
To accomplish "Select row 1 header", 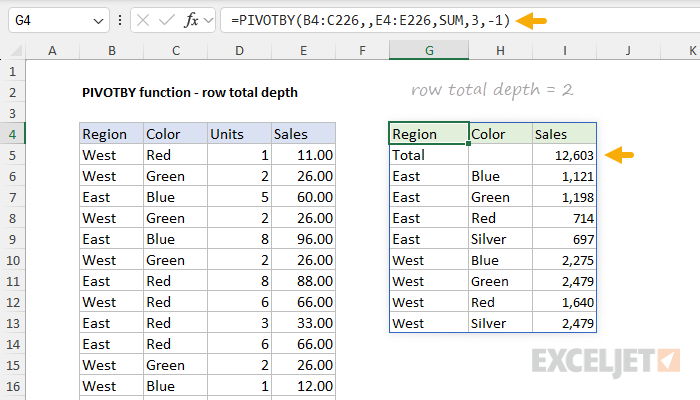I will (12, 71).
